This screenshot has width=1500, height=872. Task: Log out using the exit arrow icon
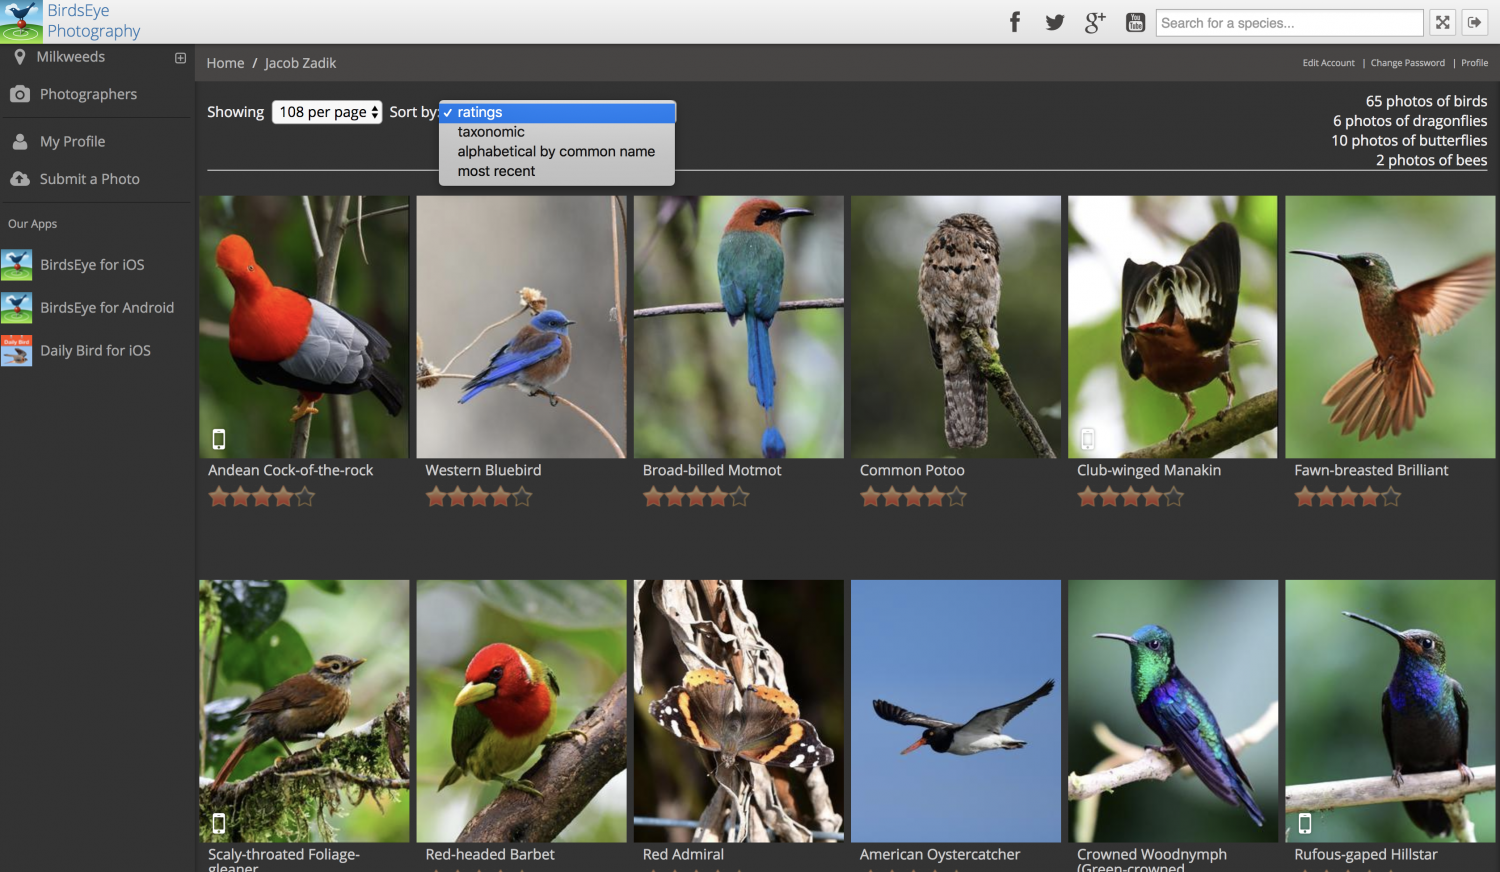[1475, 21]
